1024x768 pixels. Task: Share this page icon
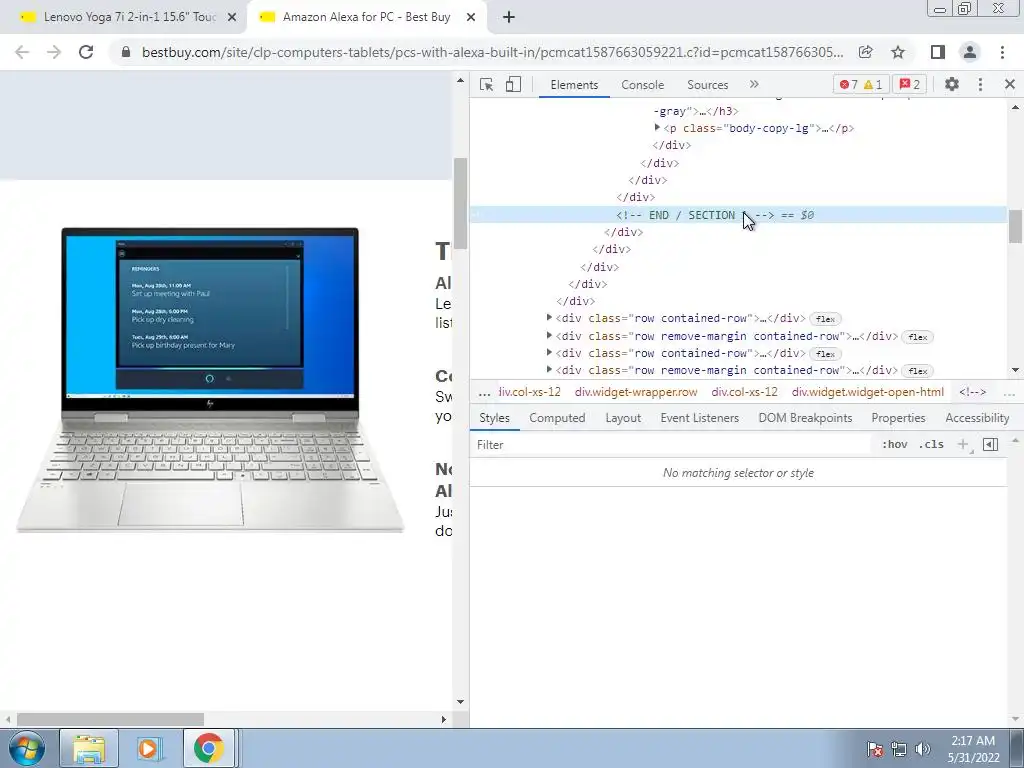pos(865,52)
